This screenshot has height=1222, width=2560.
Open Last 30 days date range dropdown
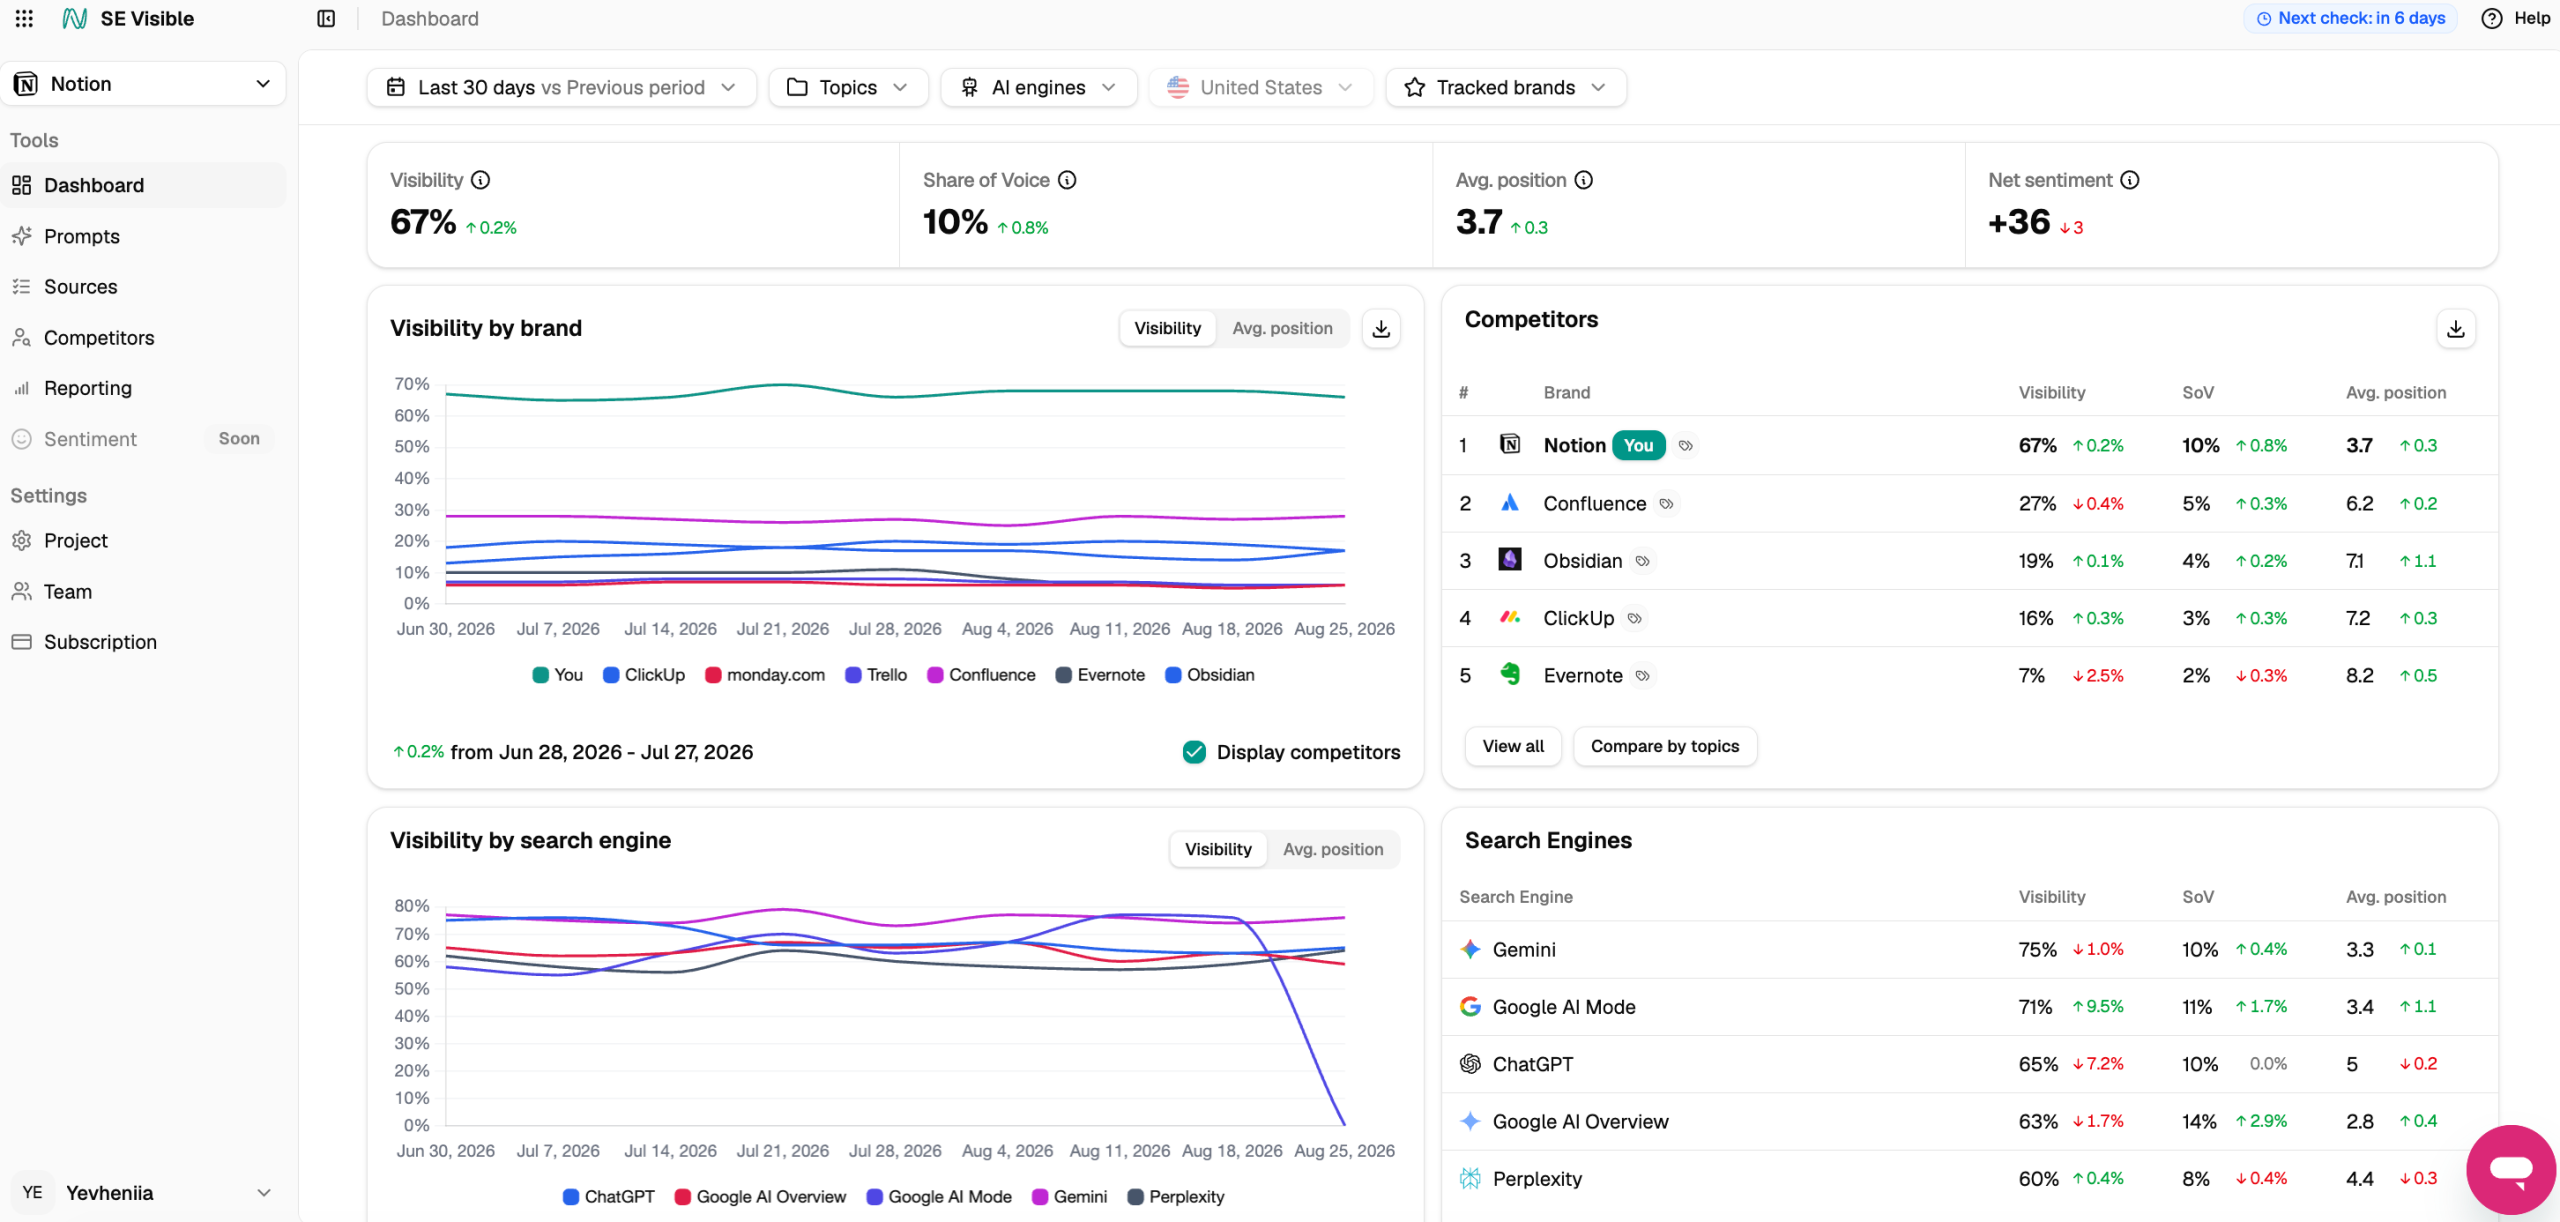click(562, 88)
